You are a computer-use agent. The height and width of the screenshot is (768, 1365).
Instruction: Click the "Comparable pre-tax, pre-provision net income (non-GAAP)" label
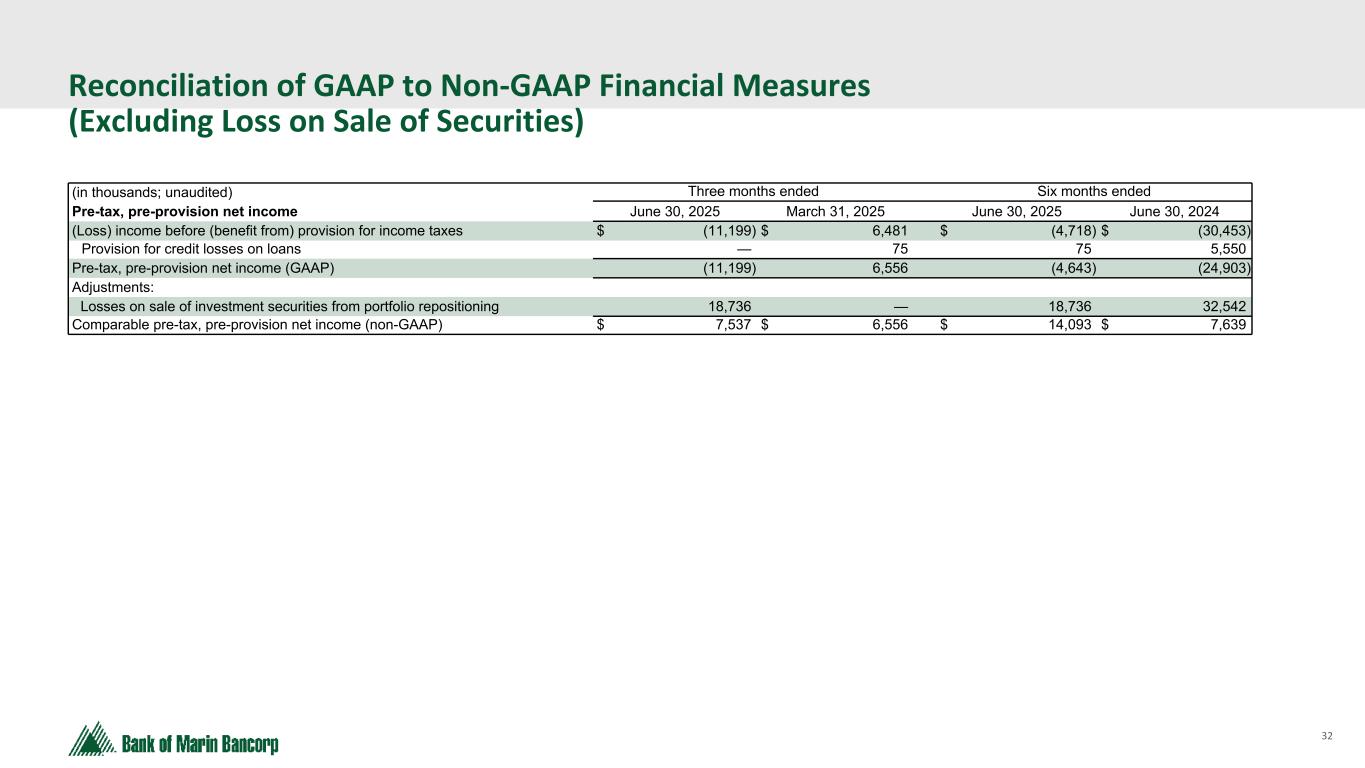coord(257,325)
